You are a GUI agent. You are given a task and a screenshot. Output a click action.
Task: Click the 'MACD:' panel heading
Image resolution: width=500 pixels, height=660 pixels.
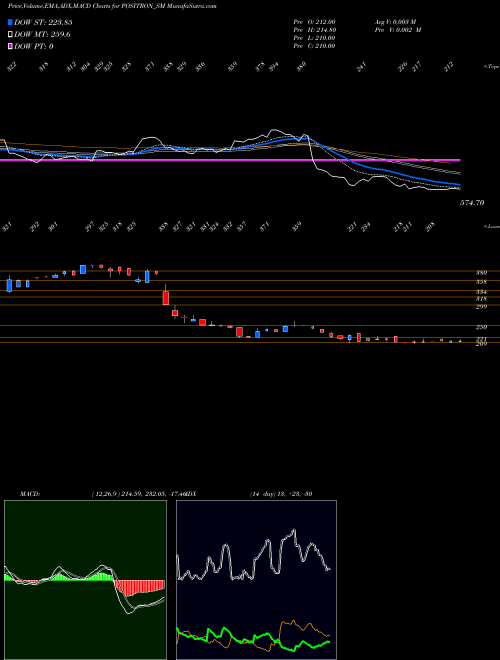click(x=30, y=494)
